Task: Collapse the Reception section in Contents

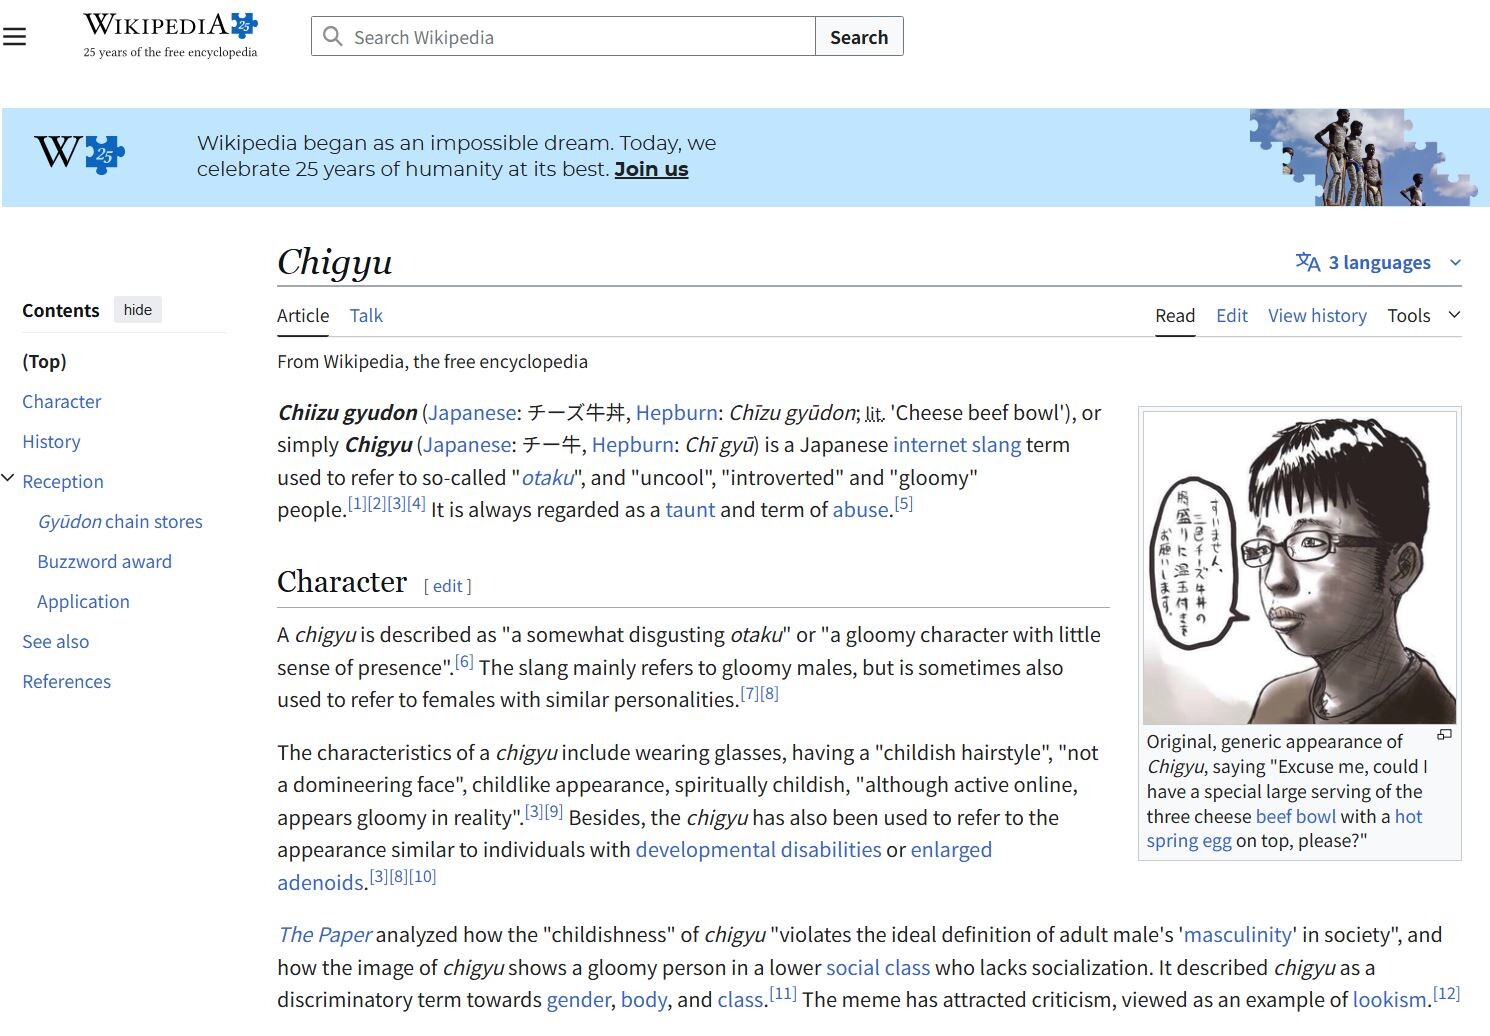Action: 8,479
